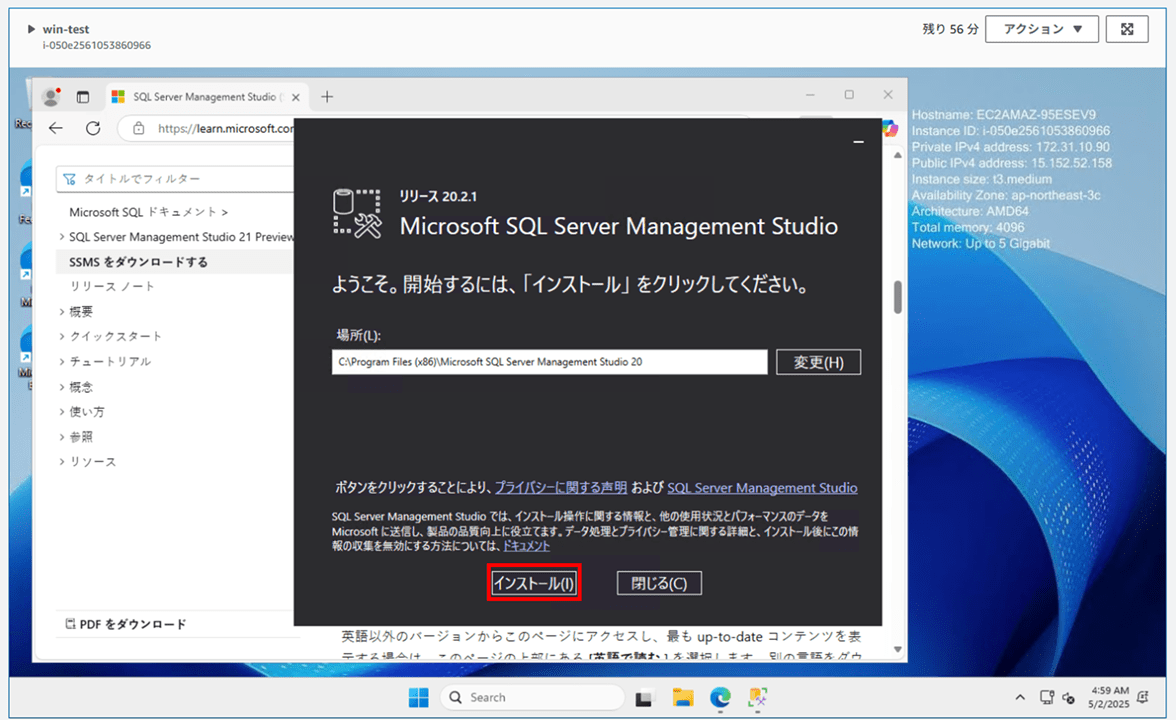The image size is (1176, 720).
Task: Click the page vertical scrollbar thumb
Action: 898,297
